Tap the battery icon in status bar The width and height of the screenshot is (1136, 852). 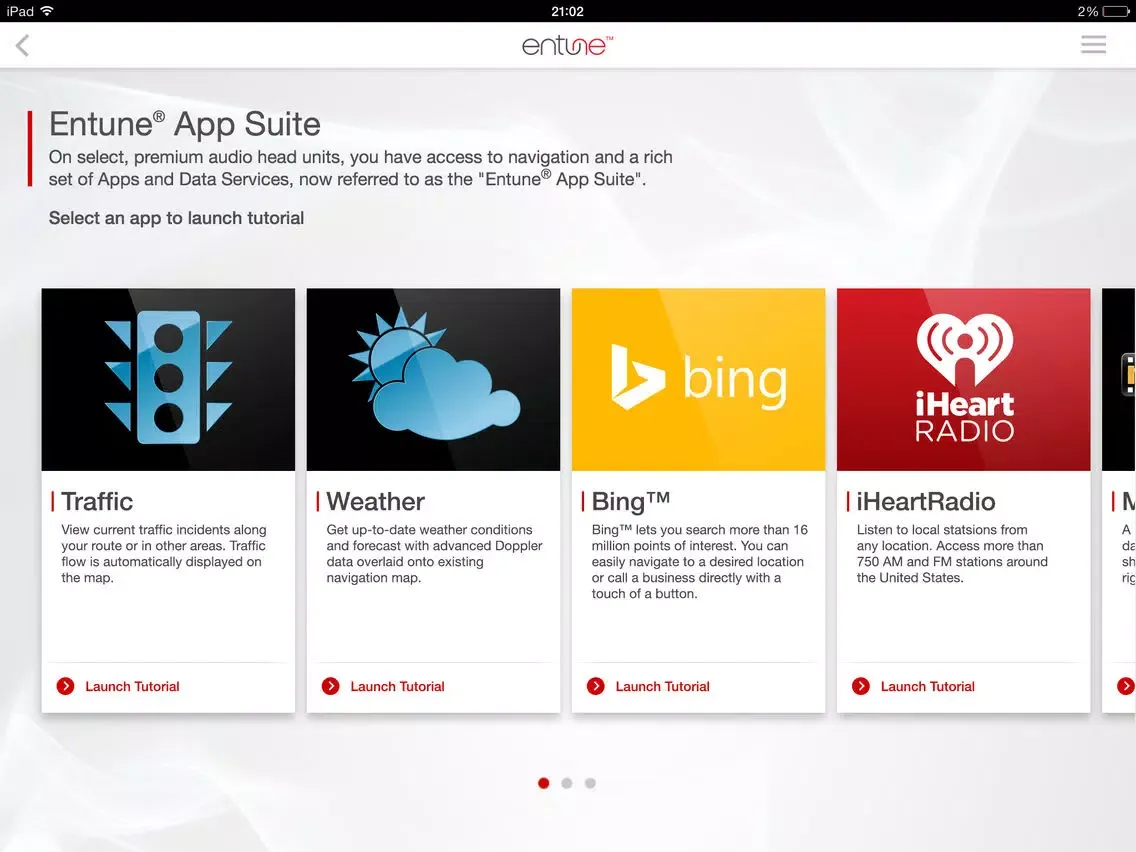pos(1116,11)
